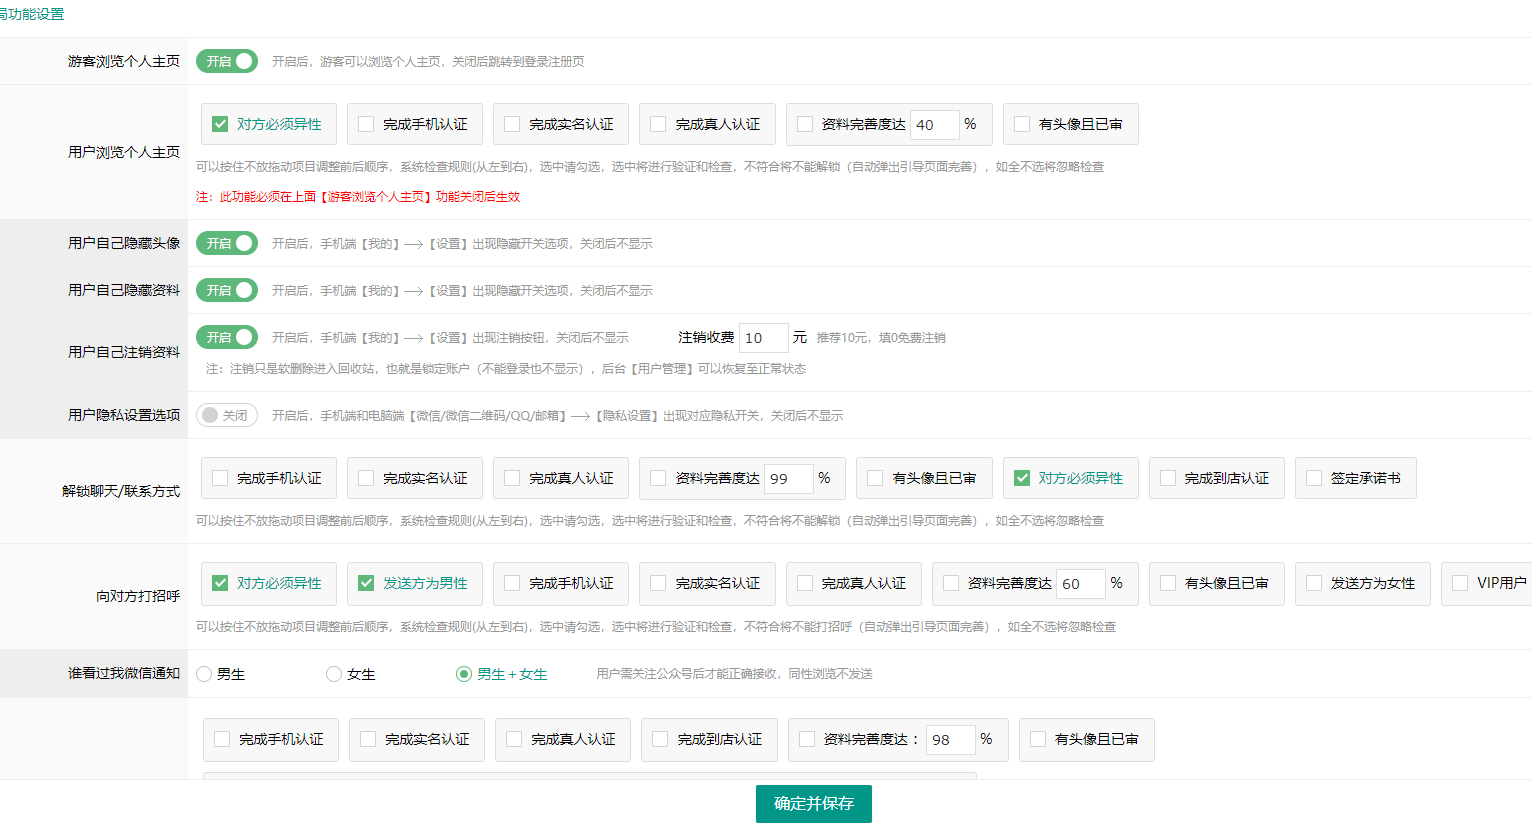
Task: Uncheck 发送方为男性 option
Action: [366, 583]
